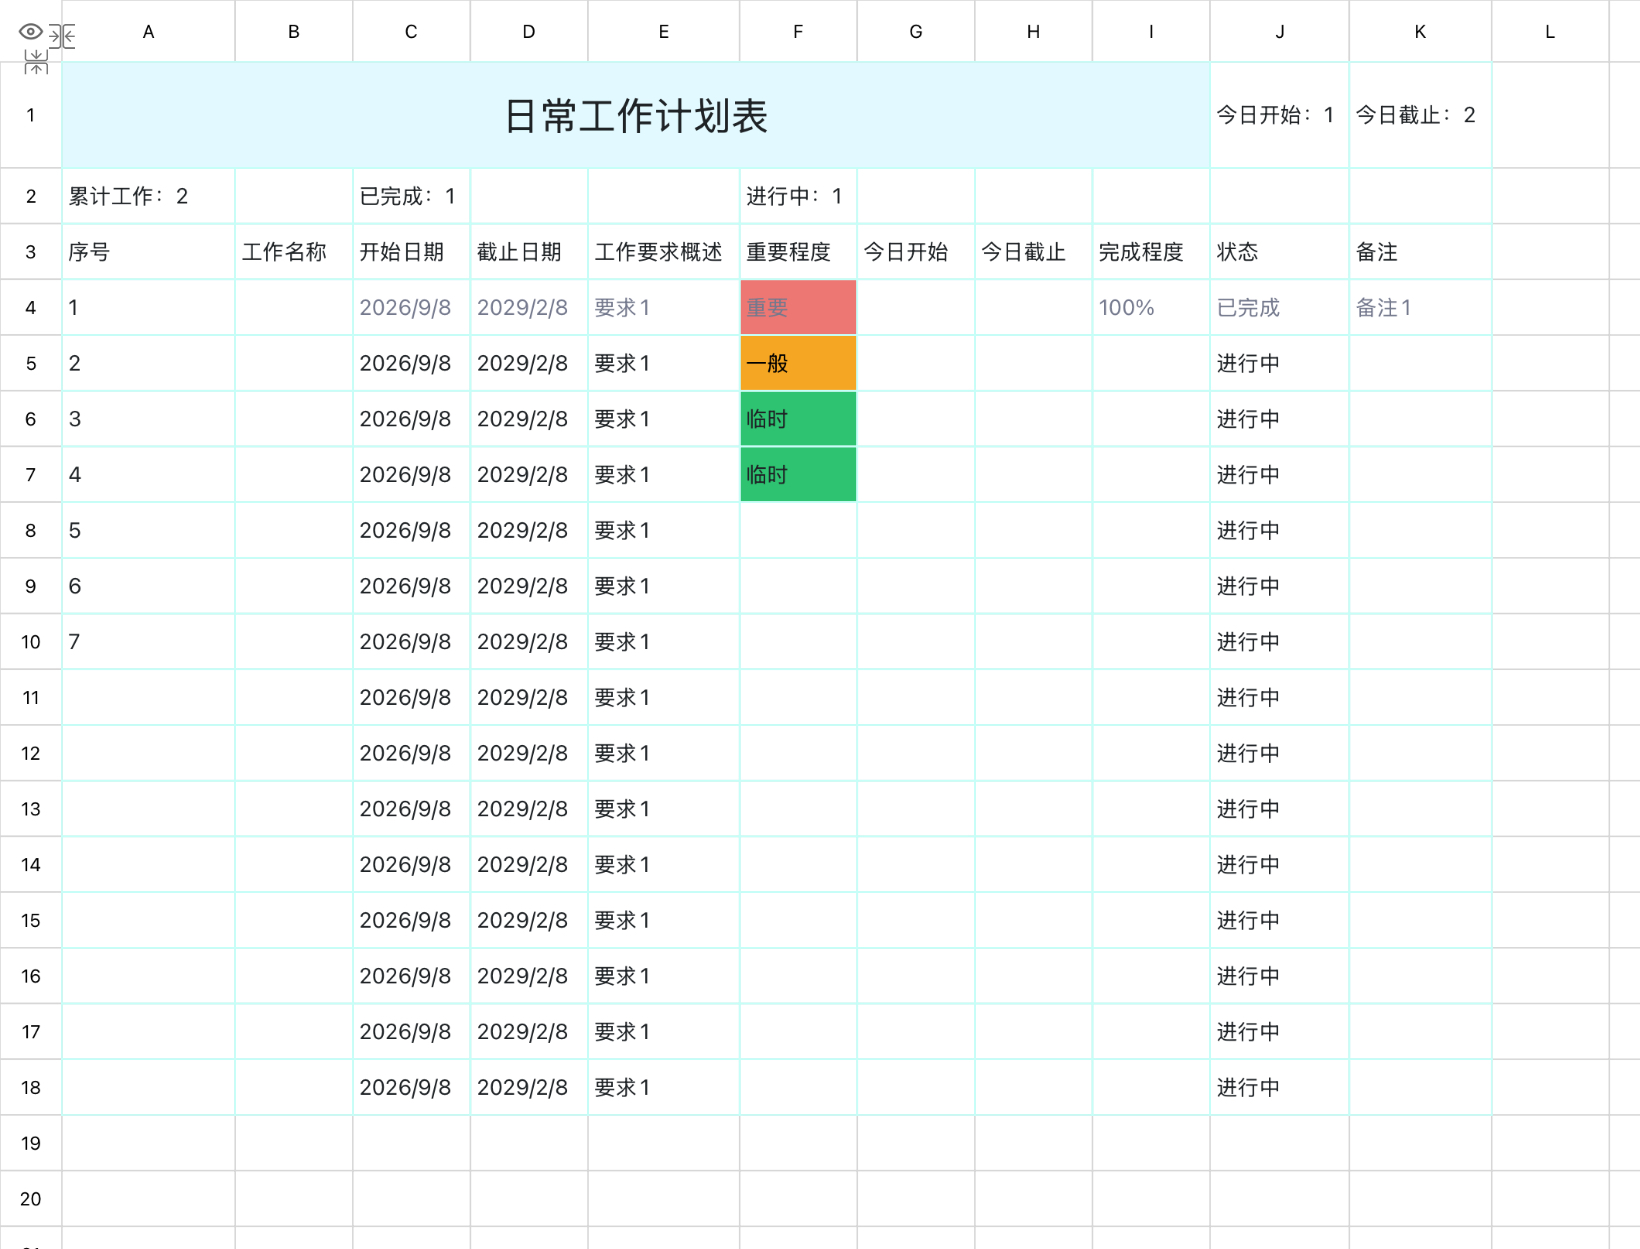Image resolution: width=1640 pixels, height=1249 pixels.
Task: Click the 进行中 status cell in row 18
Action: pyautogui.click(x=1279, y=1087)
